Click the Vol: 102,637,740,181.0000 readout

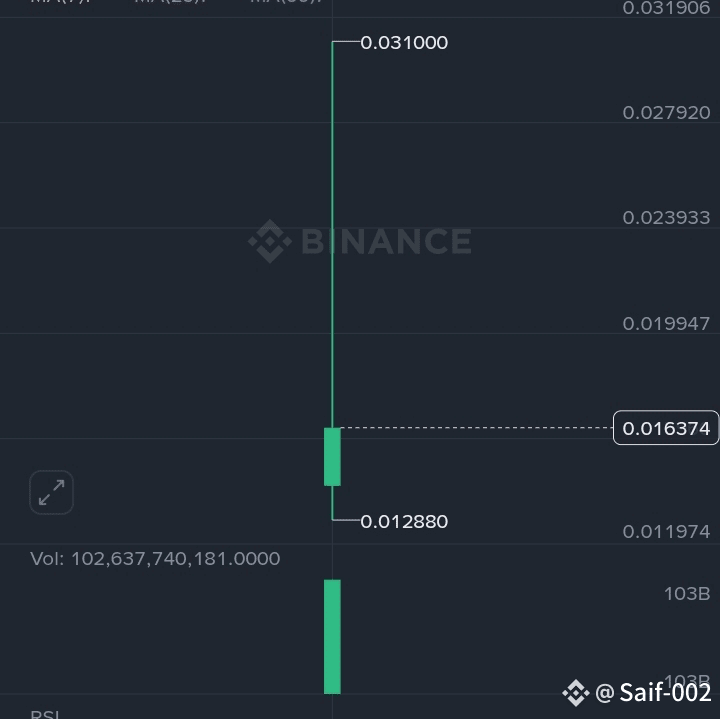[155, 559]
